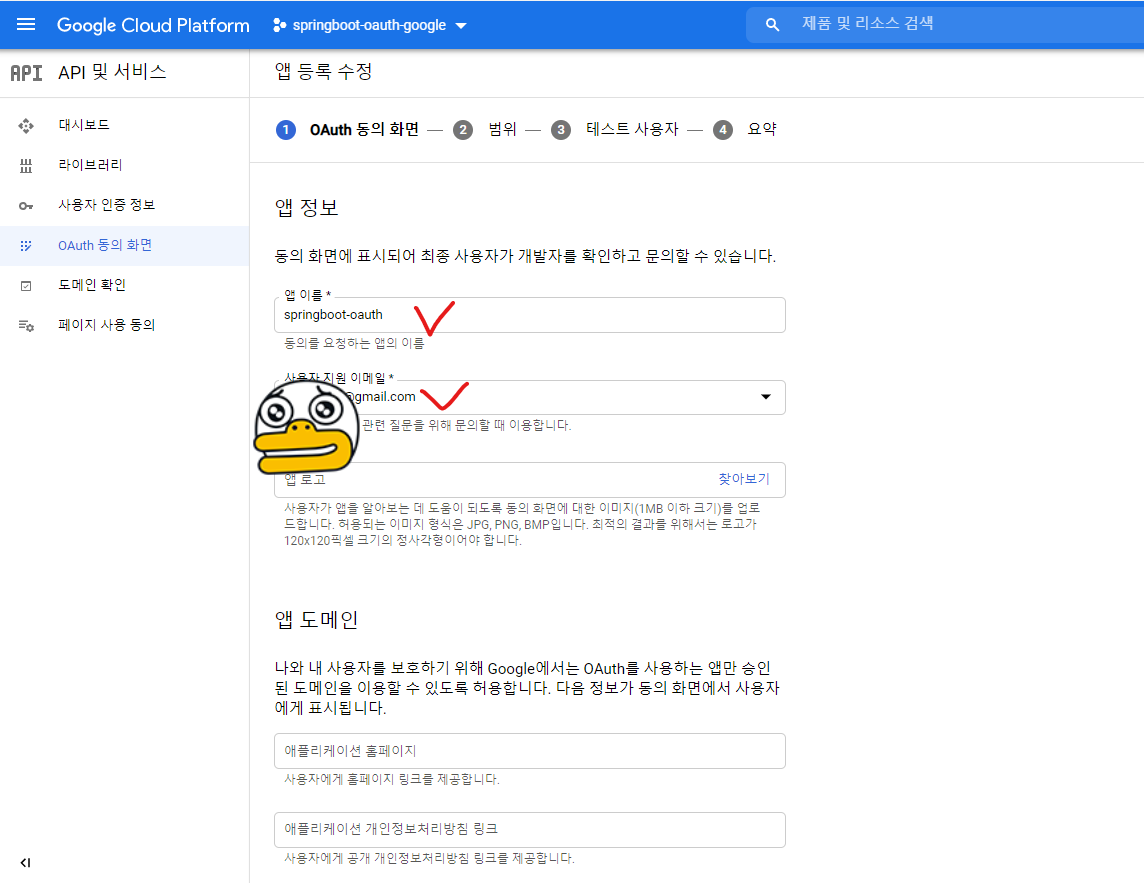The image size is (1144, 883).
Task: Click the 애플리케이션 개인정보처리방침 링크 field
Action: [x=530, y=830]
